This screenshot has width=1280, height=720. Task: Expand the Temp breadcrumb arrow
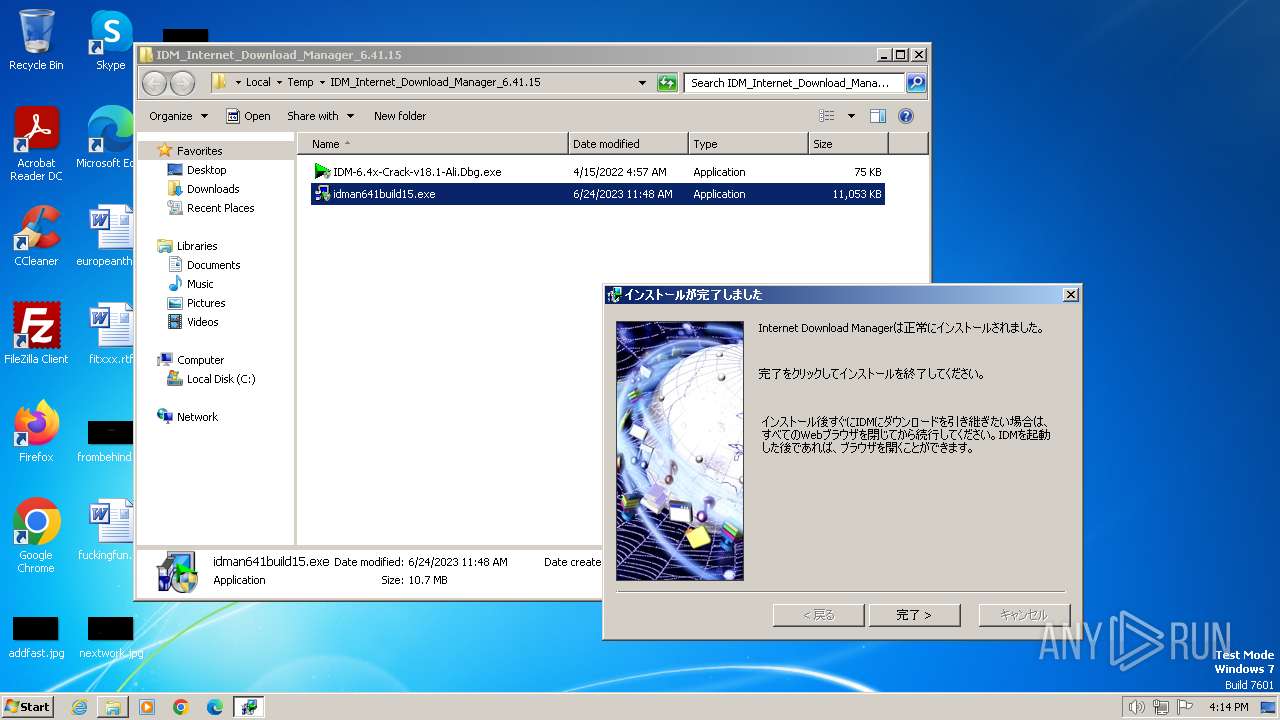click(322, 83)
